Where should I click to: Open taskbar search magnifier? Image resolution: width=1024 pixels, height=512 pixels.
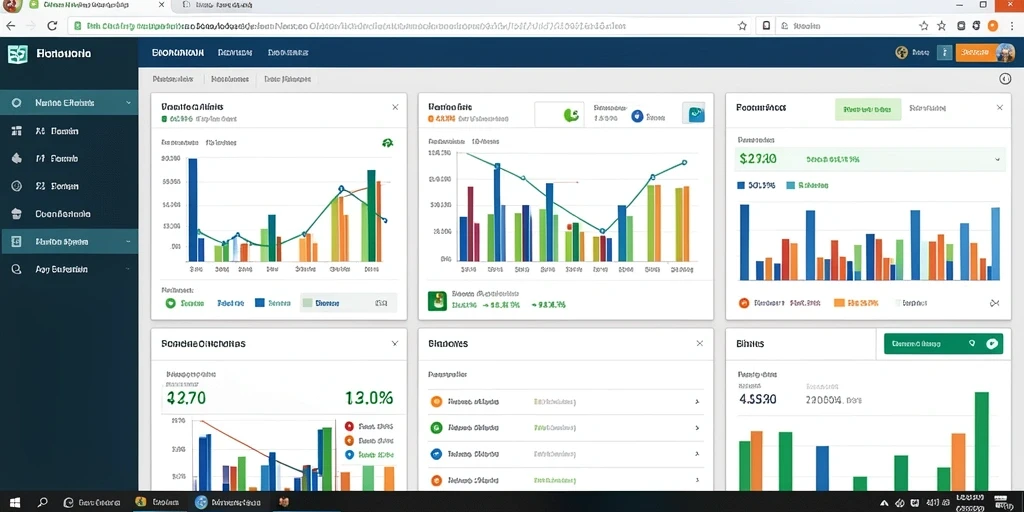coord(42,502)
